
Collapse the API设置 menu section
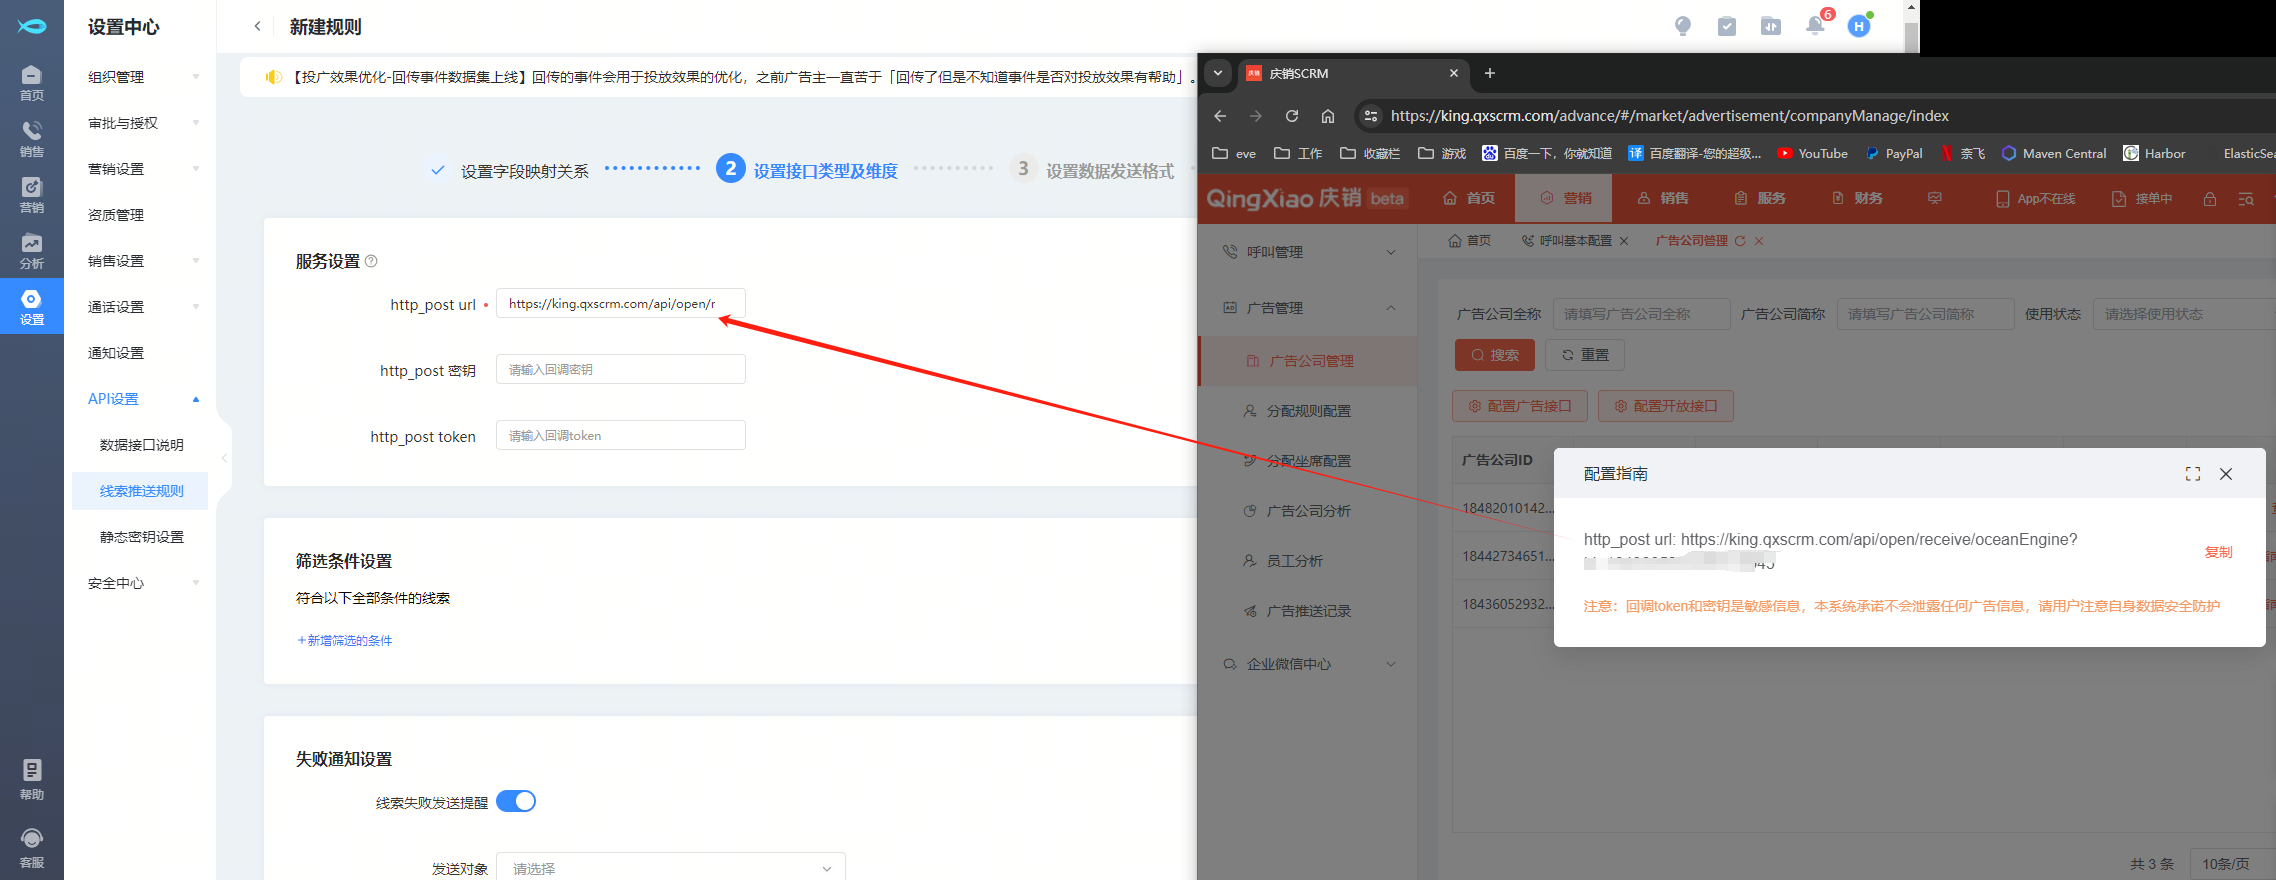pos(142,399)
